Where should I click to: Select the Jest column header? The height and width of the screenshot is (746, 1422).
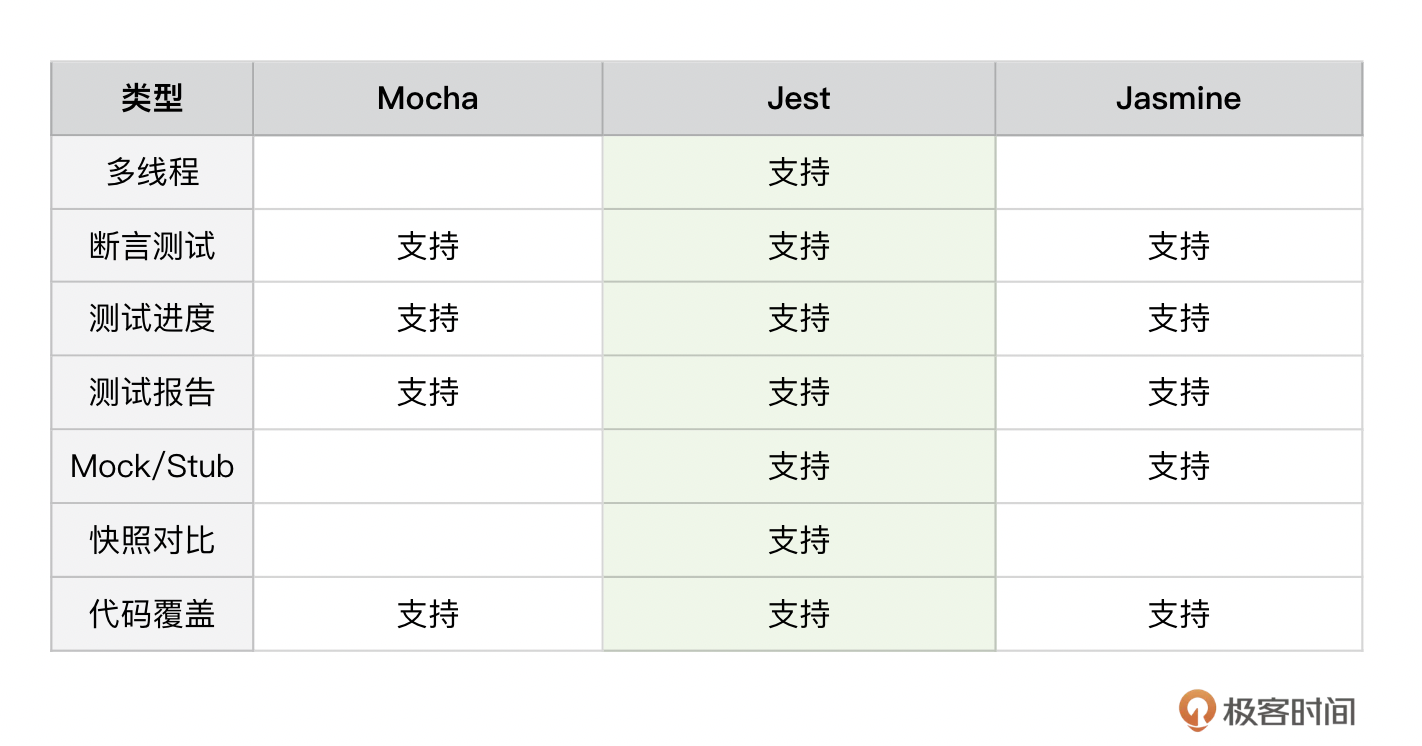799,98
